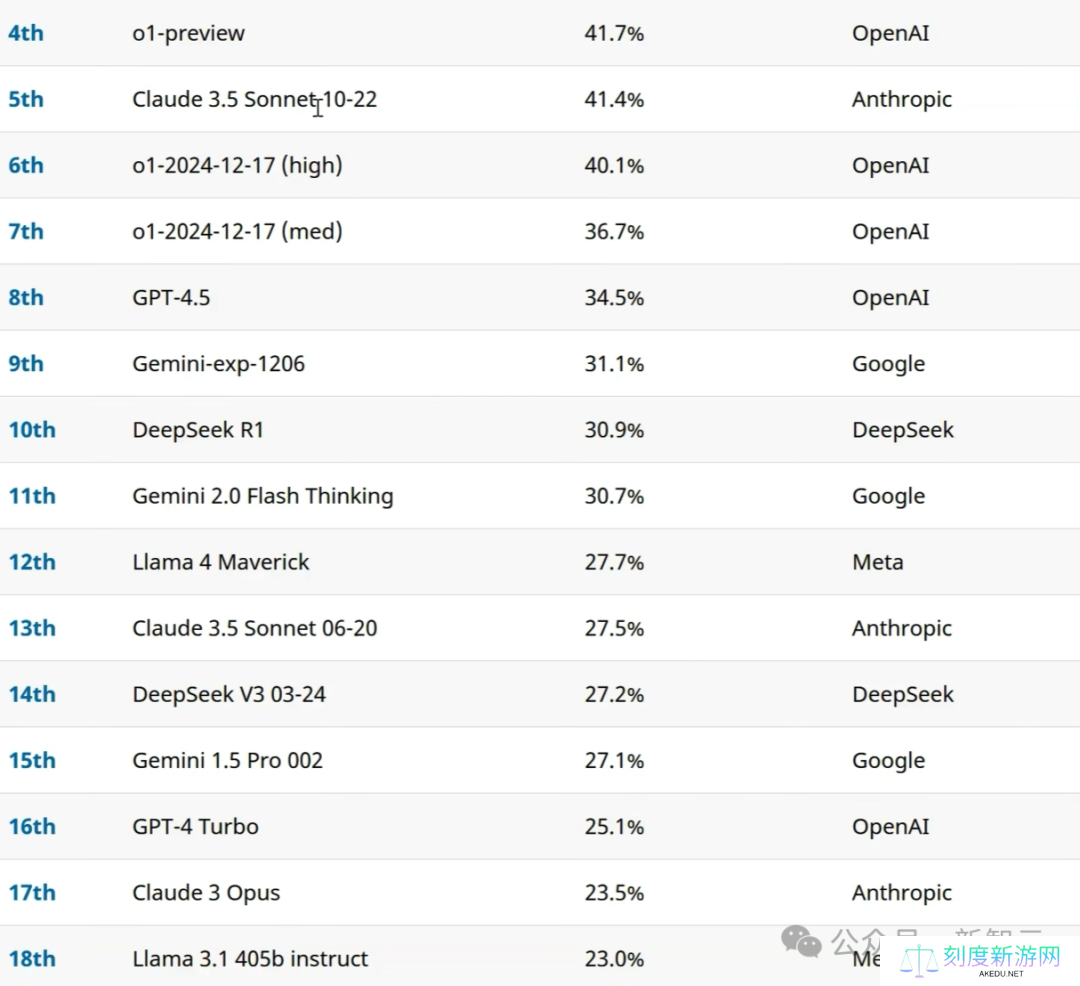Select Gemini 2.0 Flash Thinking model name
The image size is (1080, 986).
coord(262,496)
